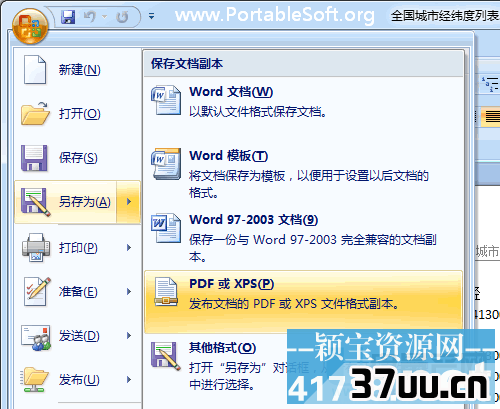Viewport: 500px width, 409px height.
Task: Select the 发布(U) menu entry
Action: 78,380
